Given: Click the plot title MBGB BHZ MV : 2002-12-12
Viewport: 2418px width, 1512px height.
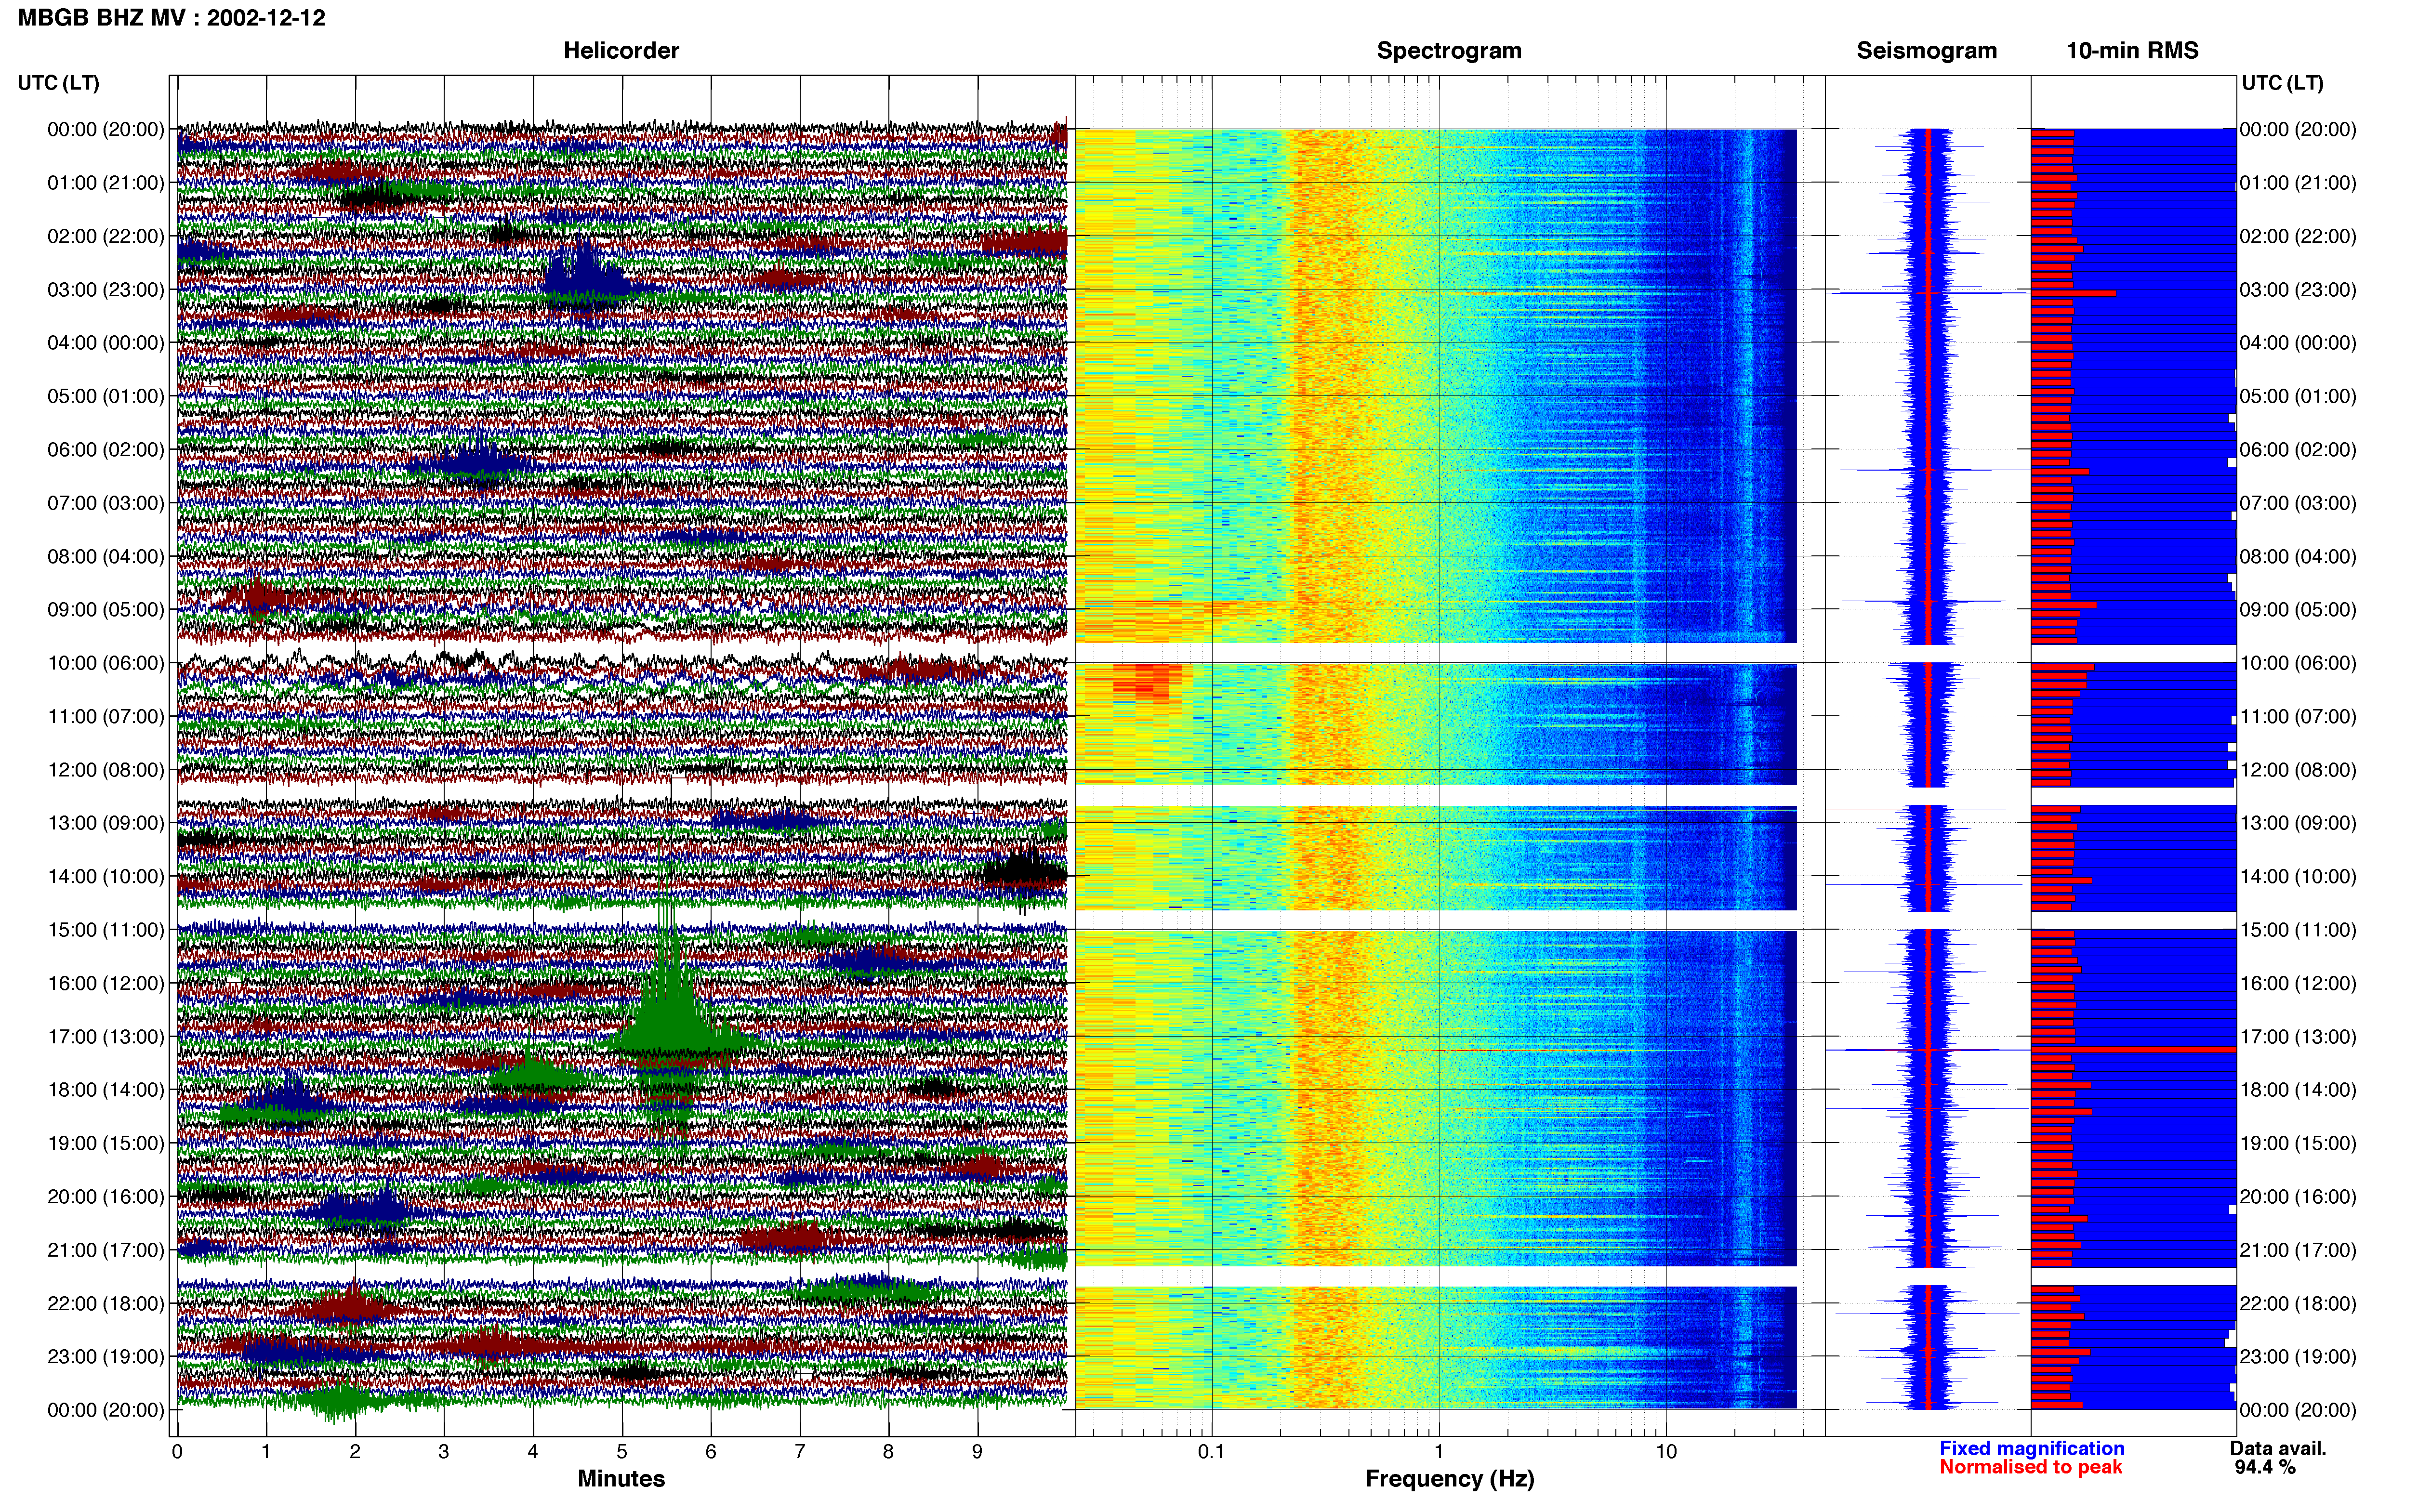Looking at the screenshot, I should pos(171,18).
